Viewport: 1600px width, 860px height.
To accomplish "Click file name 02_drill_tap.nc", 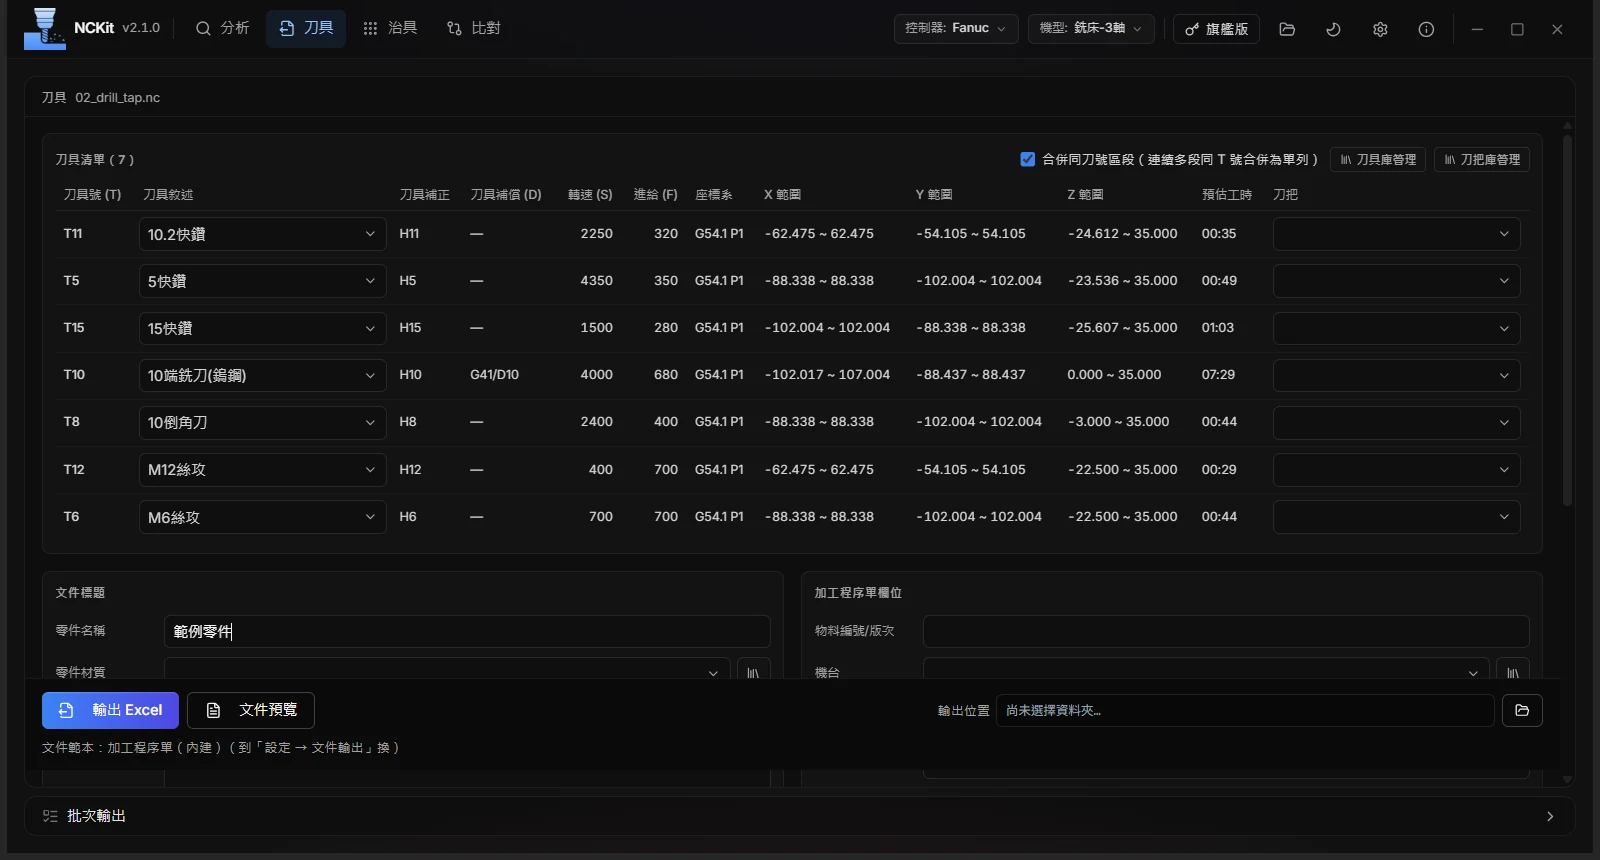I will coord(117,97).
